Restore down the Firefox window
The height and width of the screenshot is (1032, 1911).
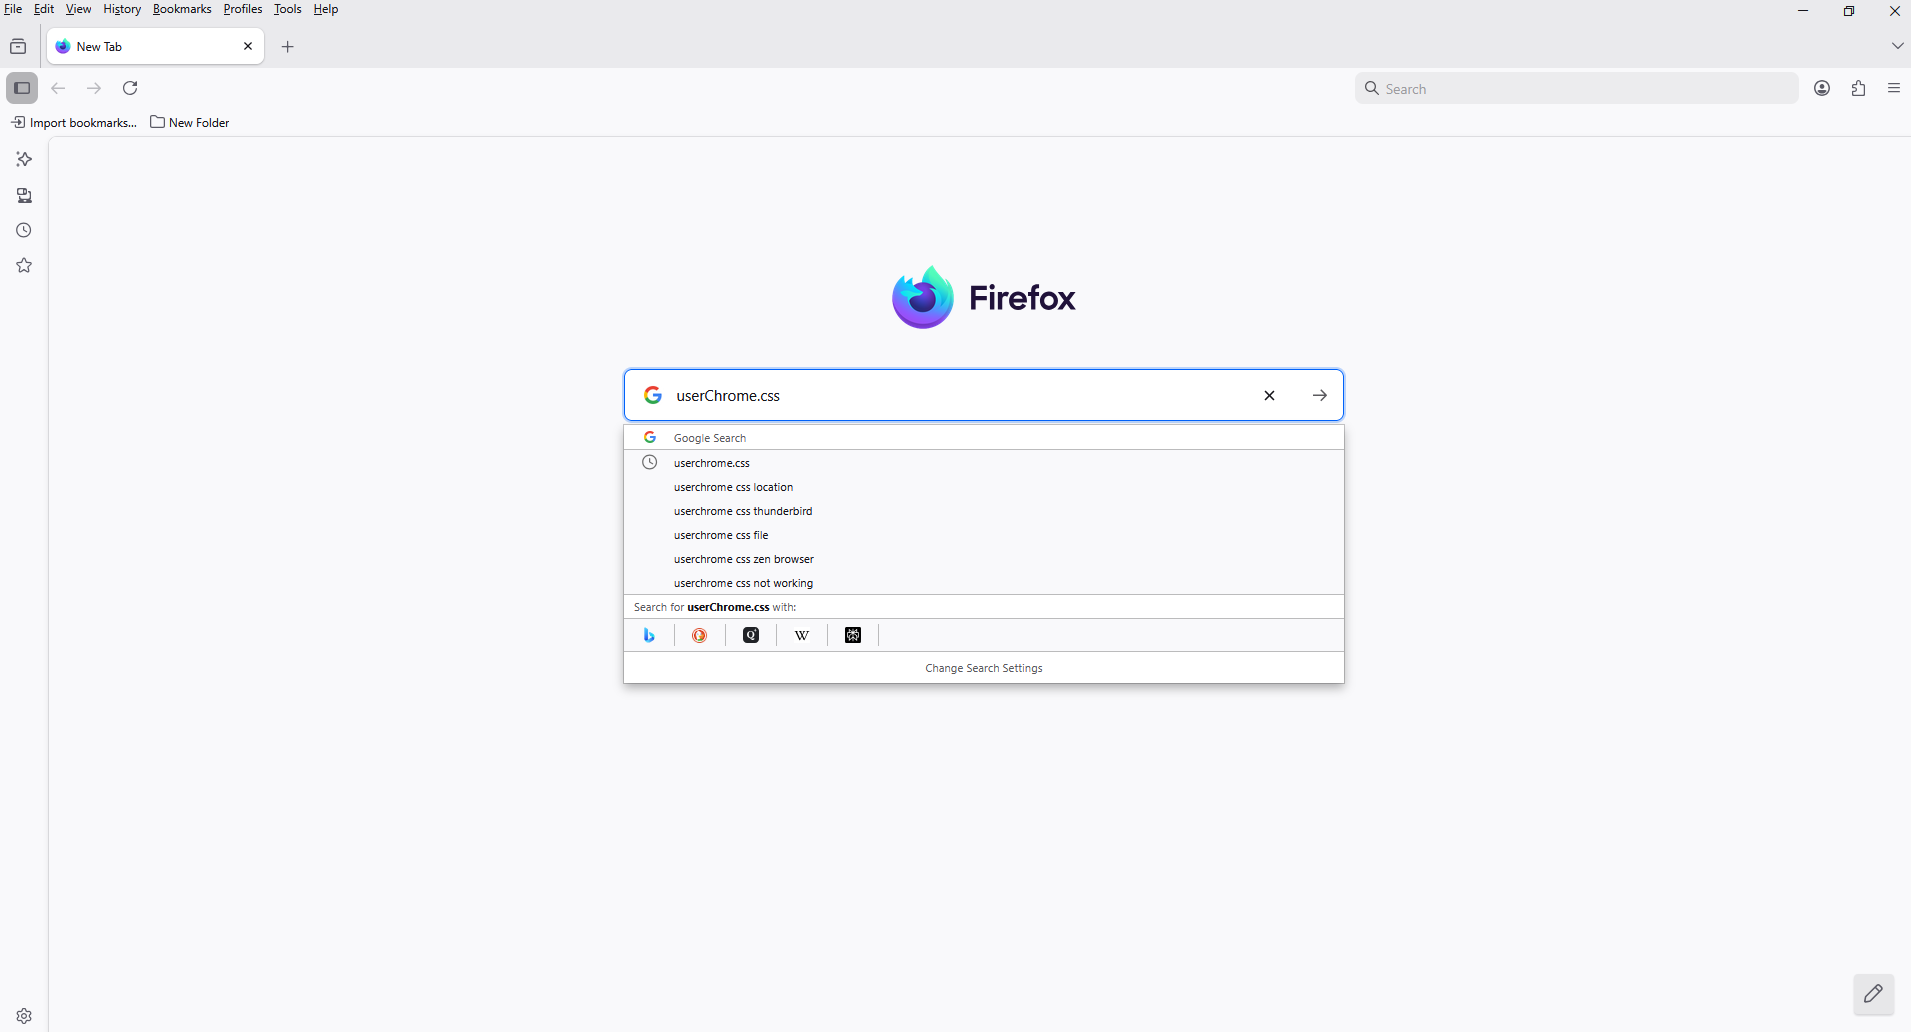[1849, 11]
